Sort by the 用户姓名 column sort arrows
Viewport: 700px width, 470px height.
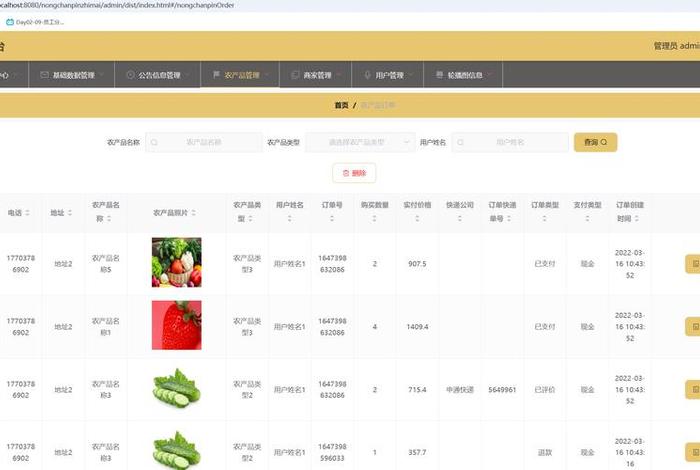289,218
